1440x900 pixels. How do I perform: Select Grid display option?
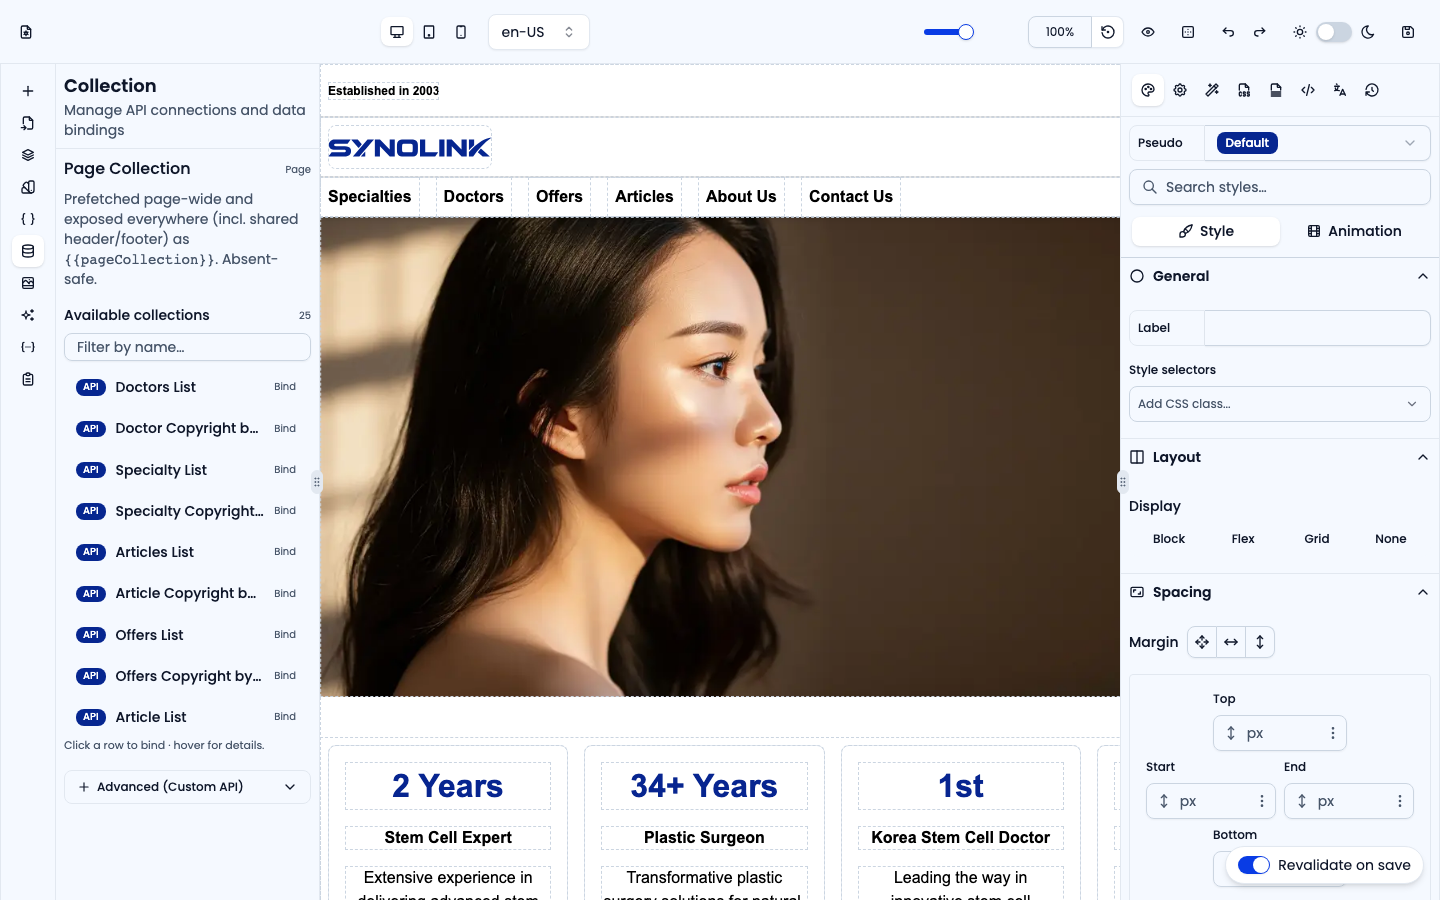coord(1317,539)
